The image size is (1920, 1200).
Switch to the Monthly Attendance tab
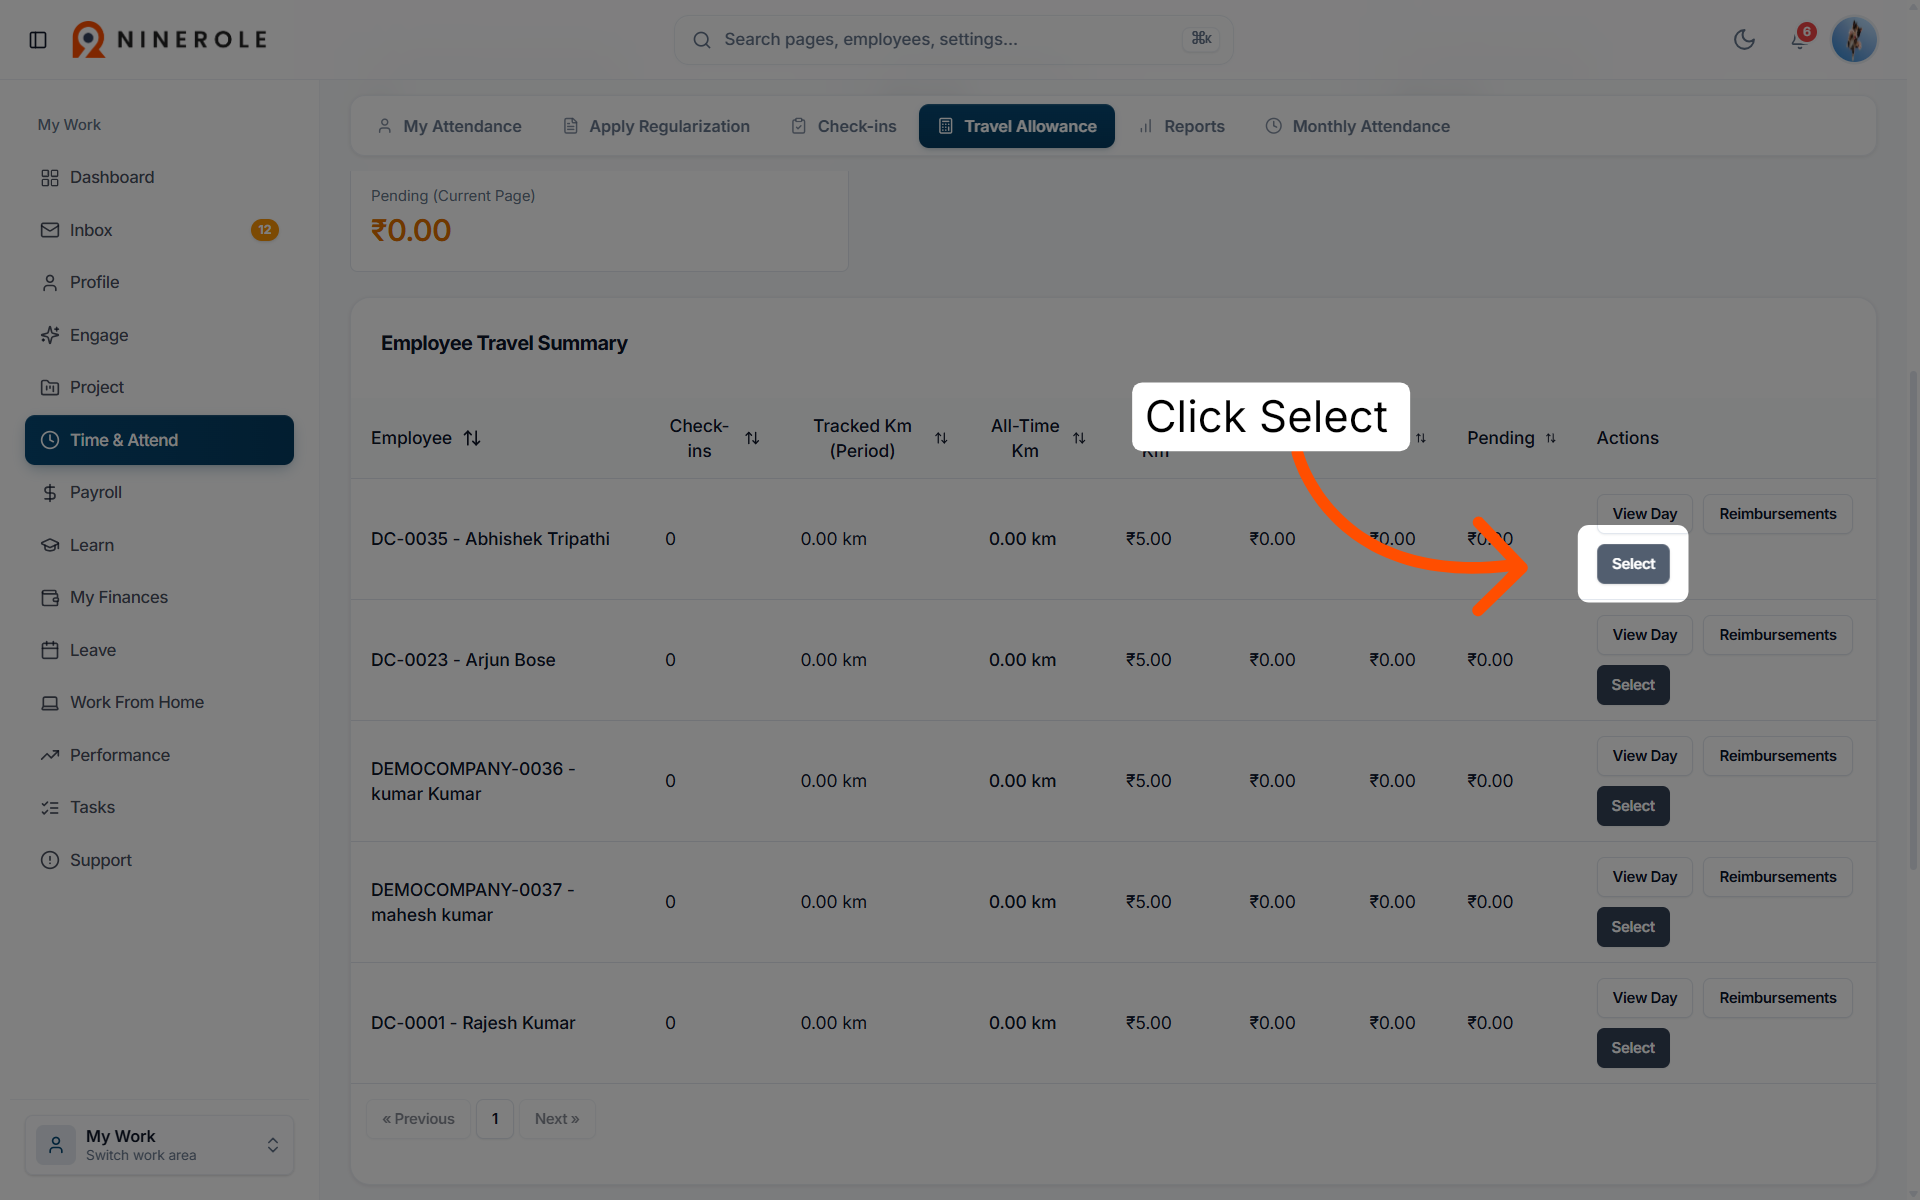tap(1357, 126)
